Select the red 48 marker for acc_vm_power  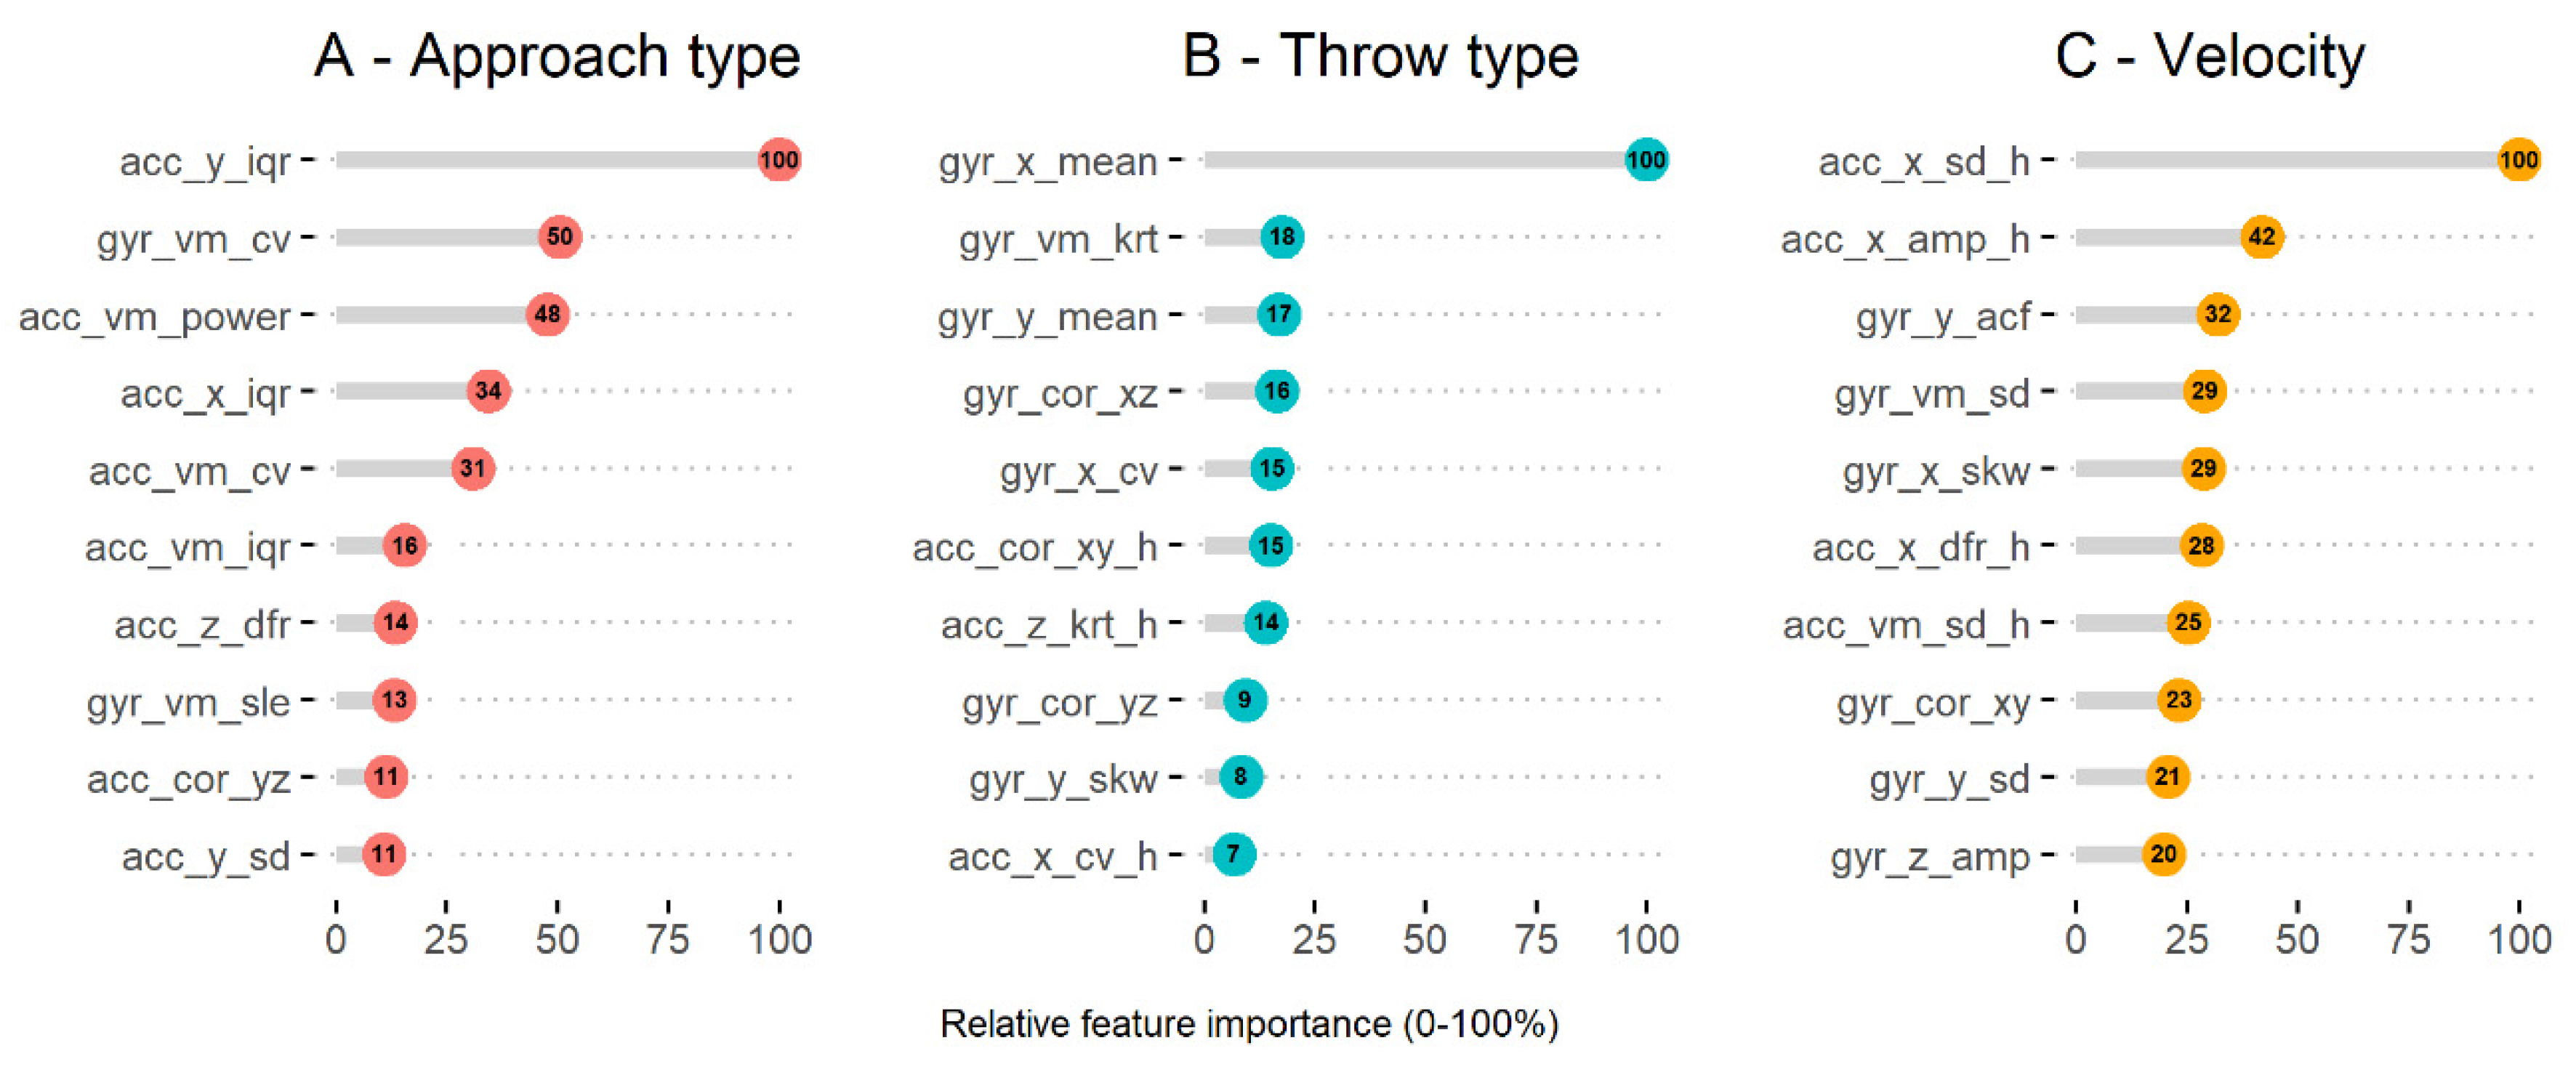tap(547, 314)
